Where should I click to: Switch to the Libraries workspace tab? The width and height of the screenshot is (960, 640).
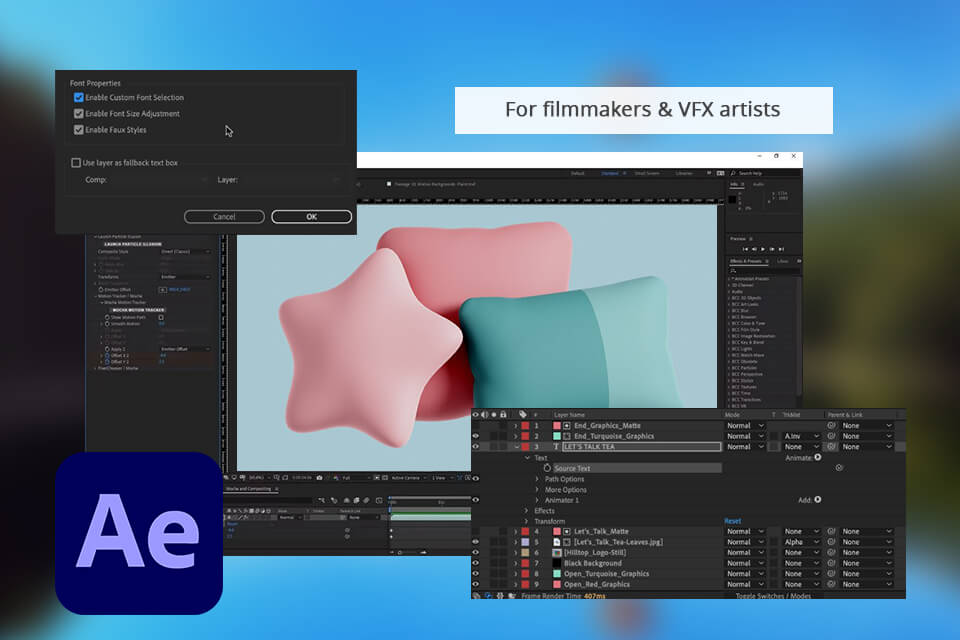click(x=684, y=173)
